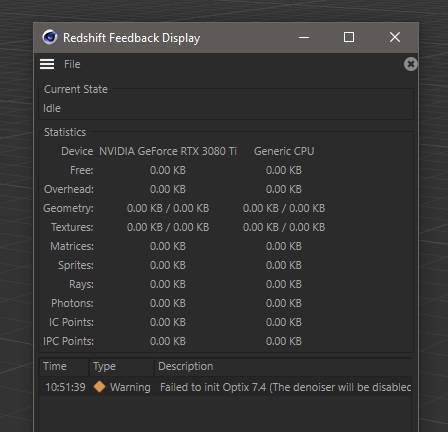Click the Time column header
448x432 pixels.
coord(64,367)
